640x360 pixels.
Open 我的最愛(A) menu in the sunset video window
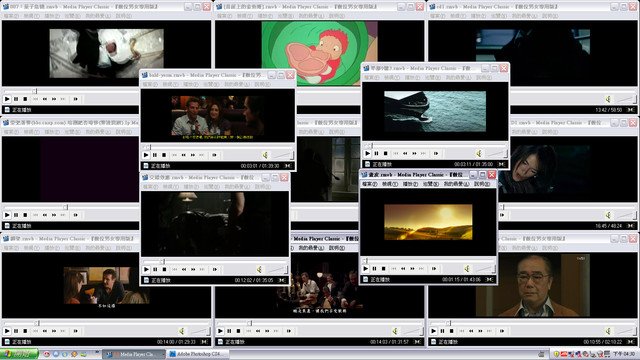tap(456, 184)
